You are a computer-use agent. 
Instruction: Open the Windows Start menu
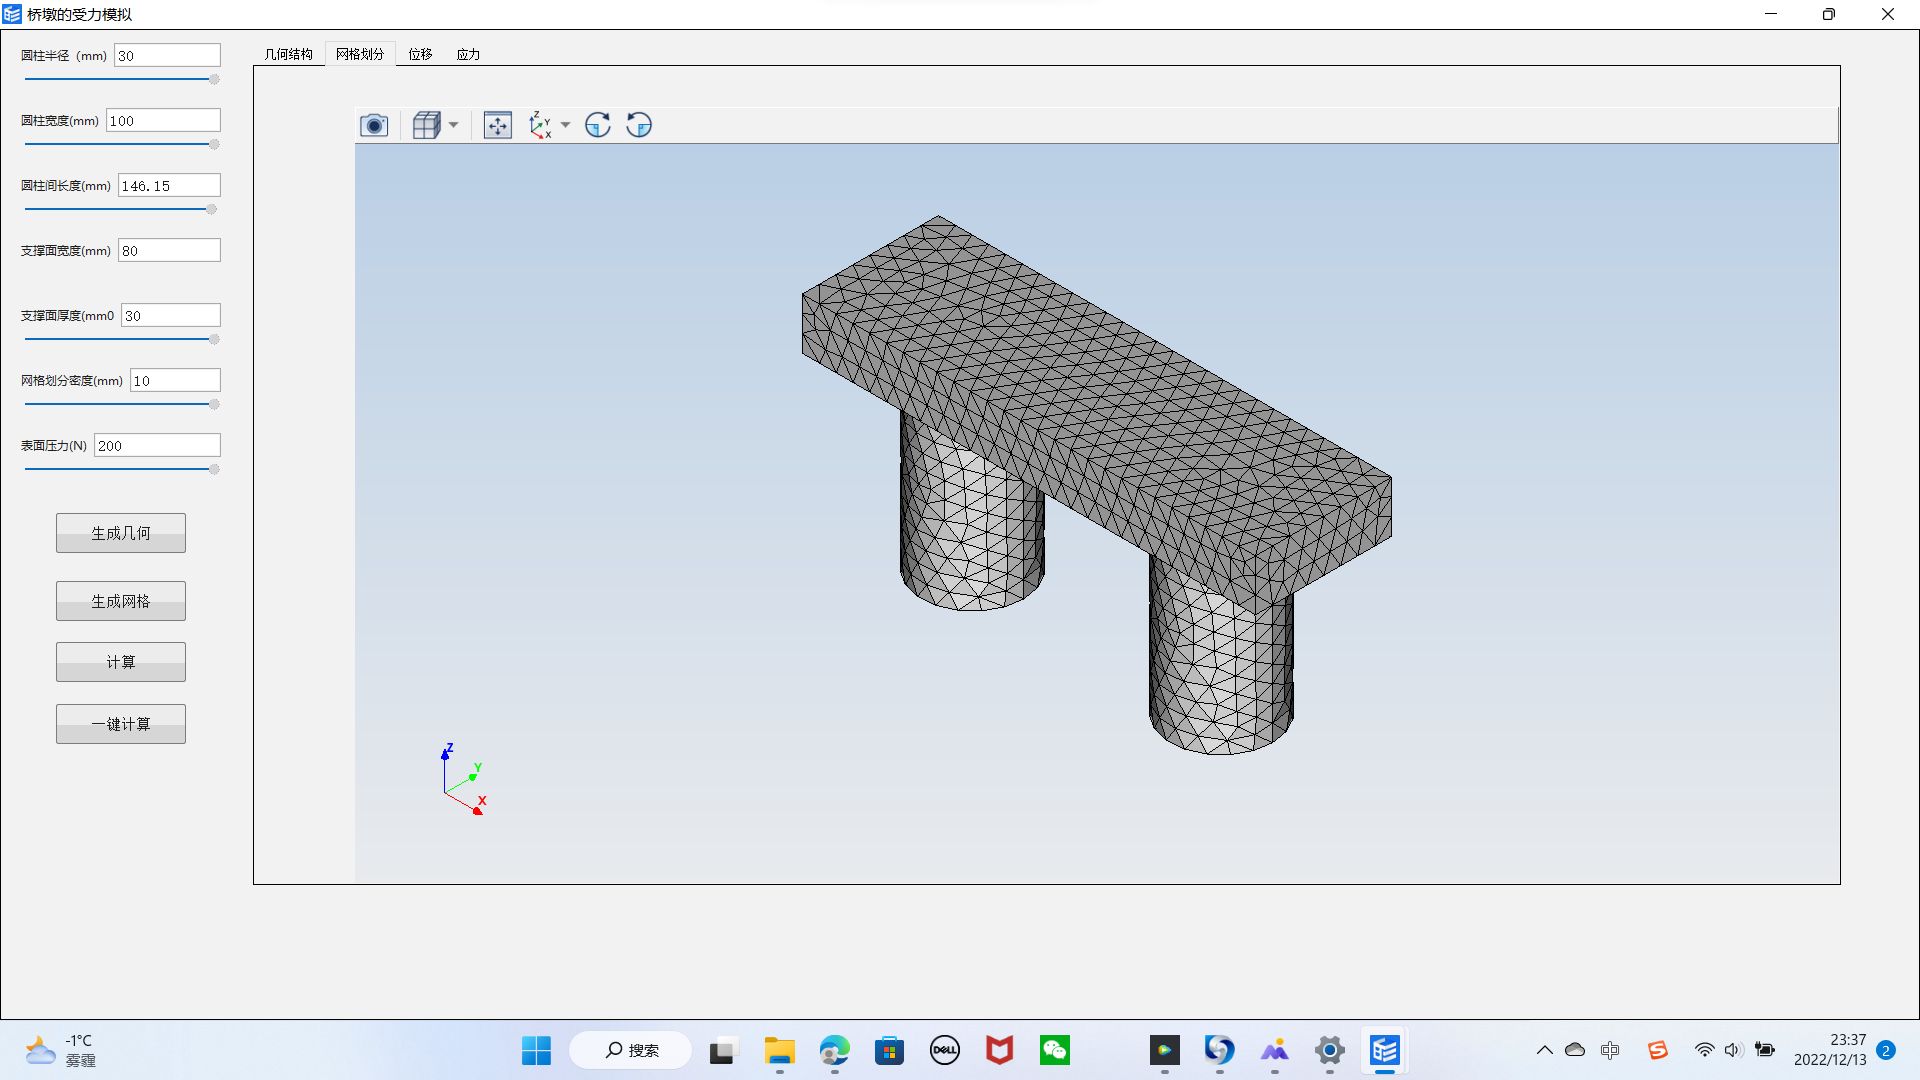[x=536, y=1050]
